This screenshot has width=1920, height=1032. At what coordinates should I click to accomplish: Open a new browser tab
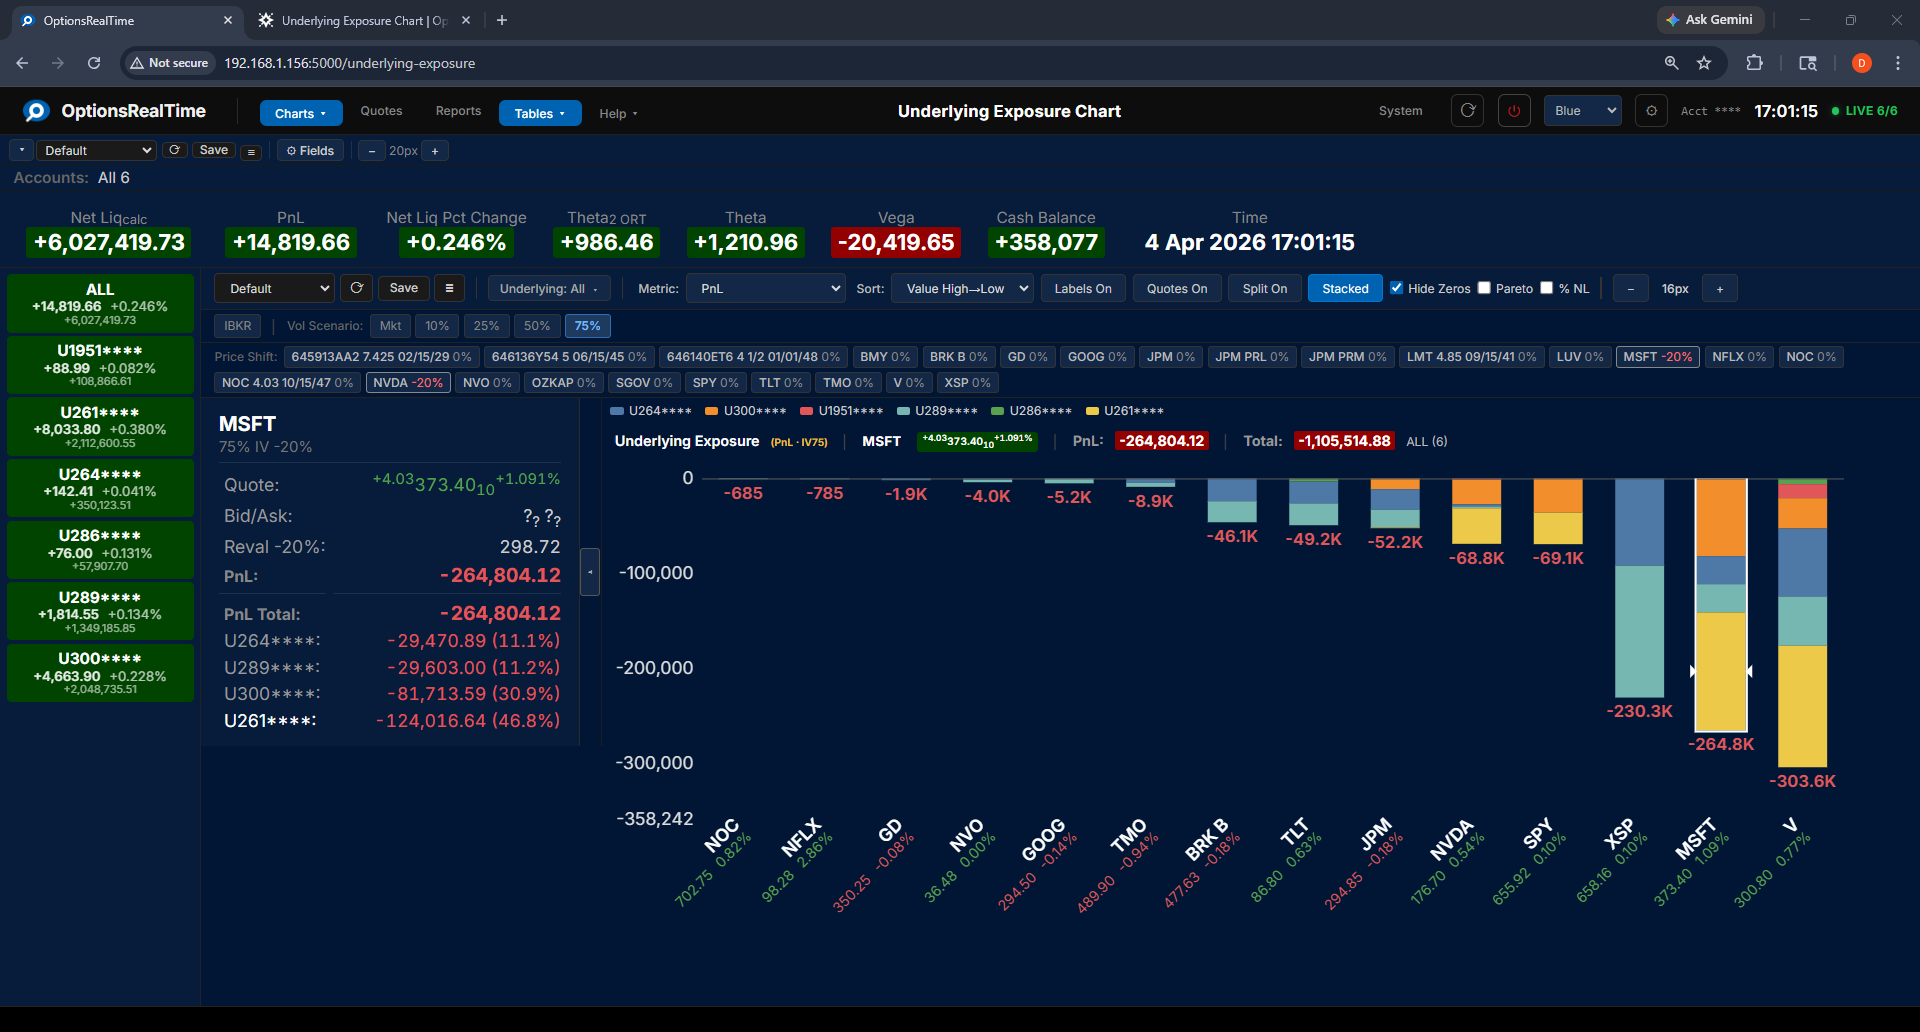[x=502, y=20]
